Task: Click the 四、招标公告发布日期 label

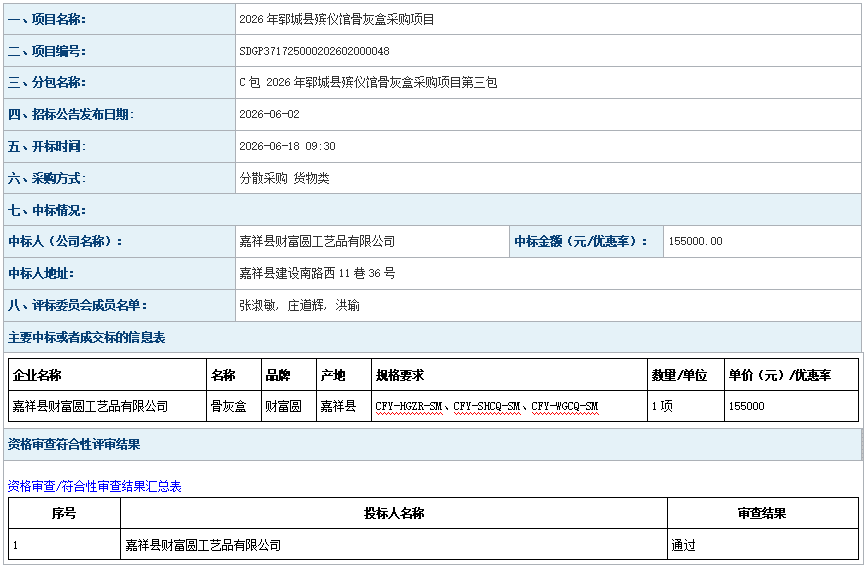Action: [x=71, y=114]
